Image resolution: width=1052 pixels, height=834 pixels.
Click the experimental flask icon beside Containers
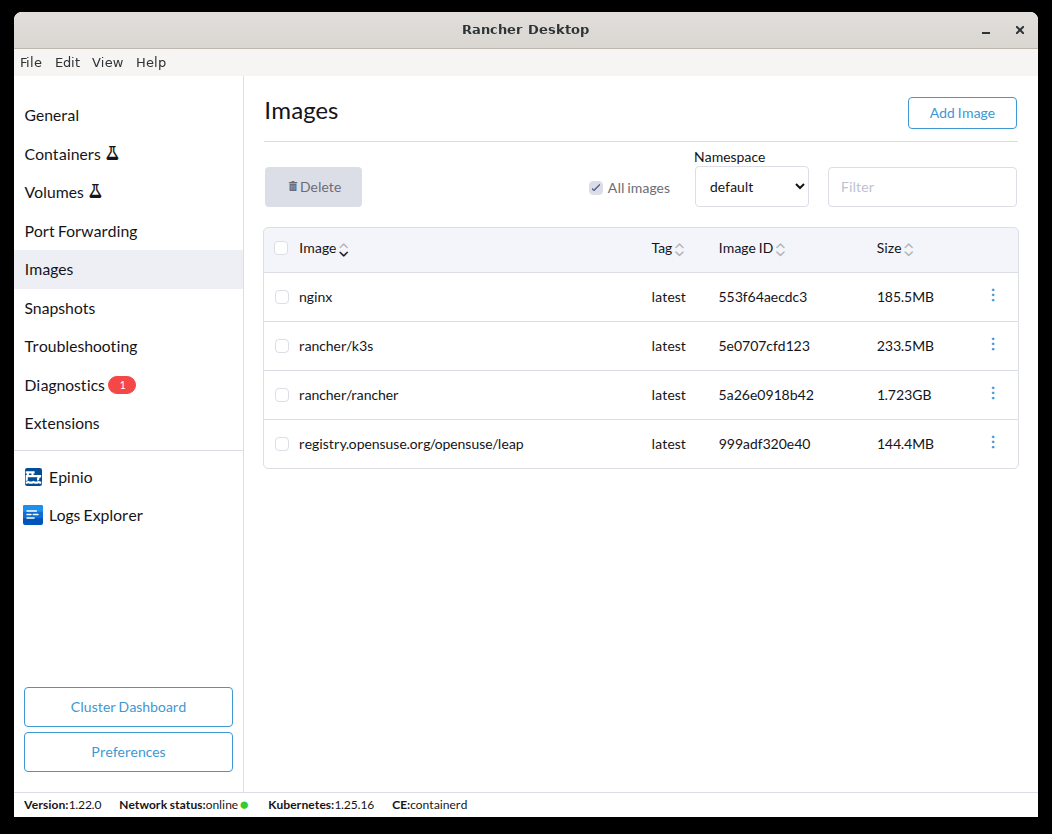[113, 154]
